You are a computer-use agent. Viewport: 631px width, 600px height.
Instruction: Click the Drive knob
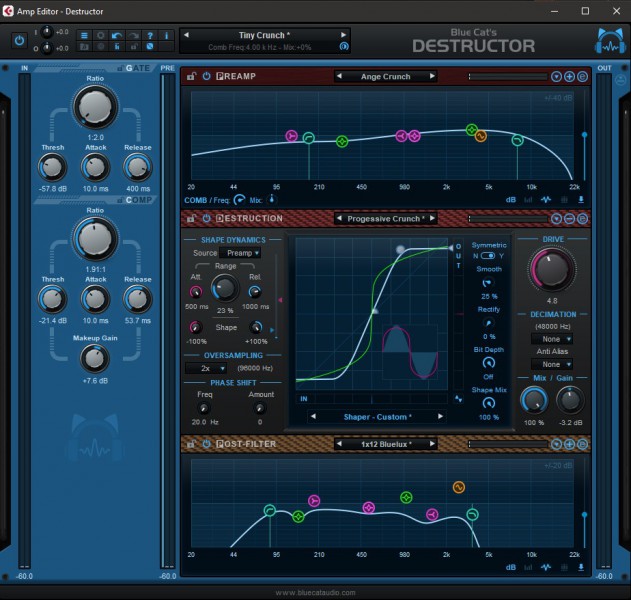pos(552,270)
